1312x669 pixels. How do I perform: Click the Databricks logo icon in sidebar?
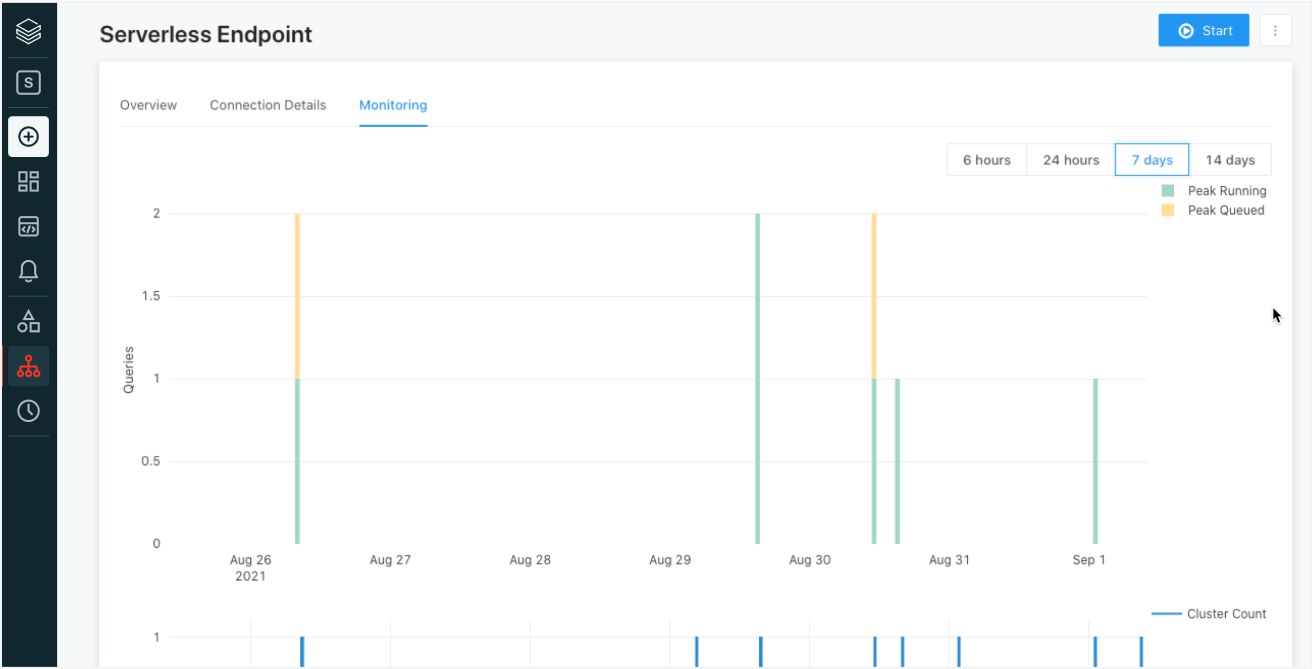(28, 33)
